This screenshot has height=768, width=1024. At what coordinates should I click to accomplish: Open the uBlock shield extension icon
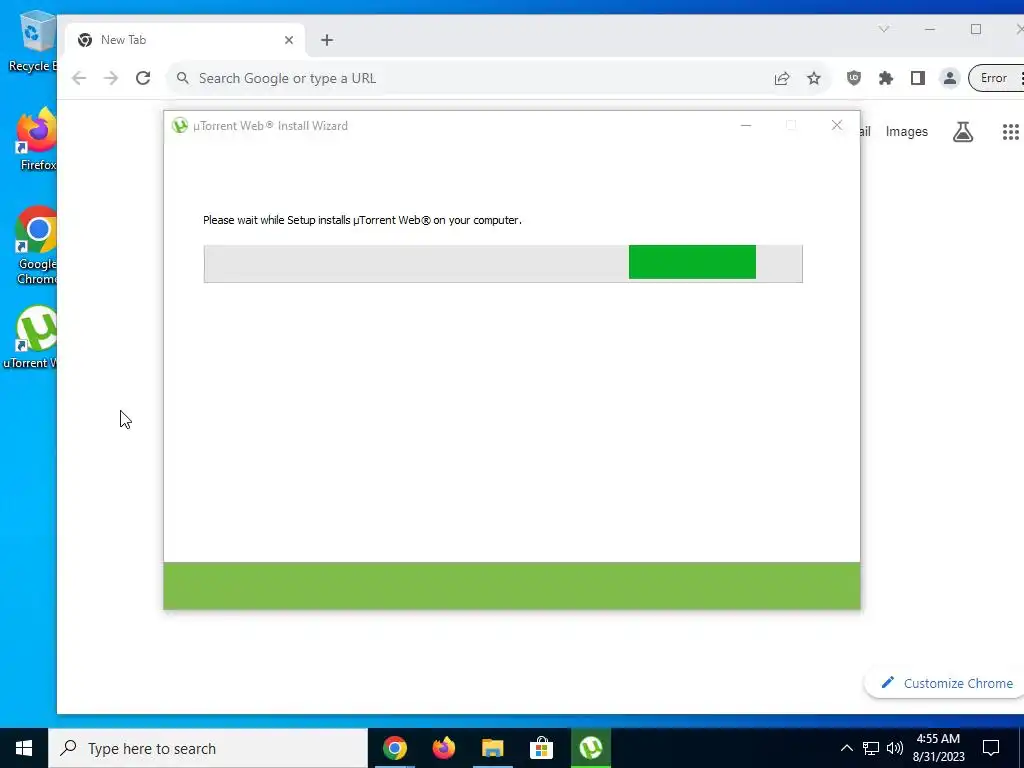854,78
